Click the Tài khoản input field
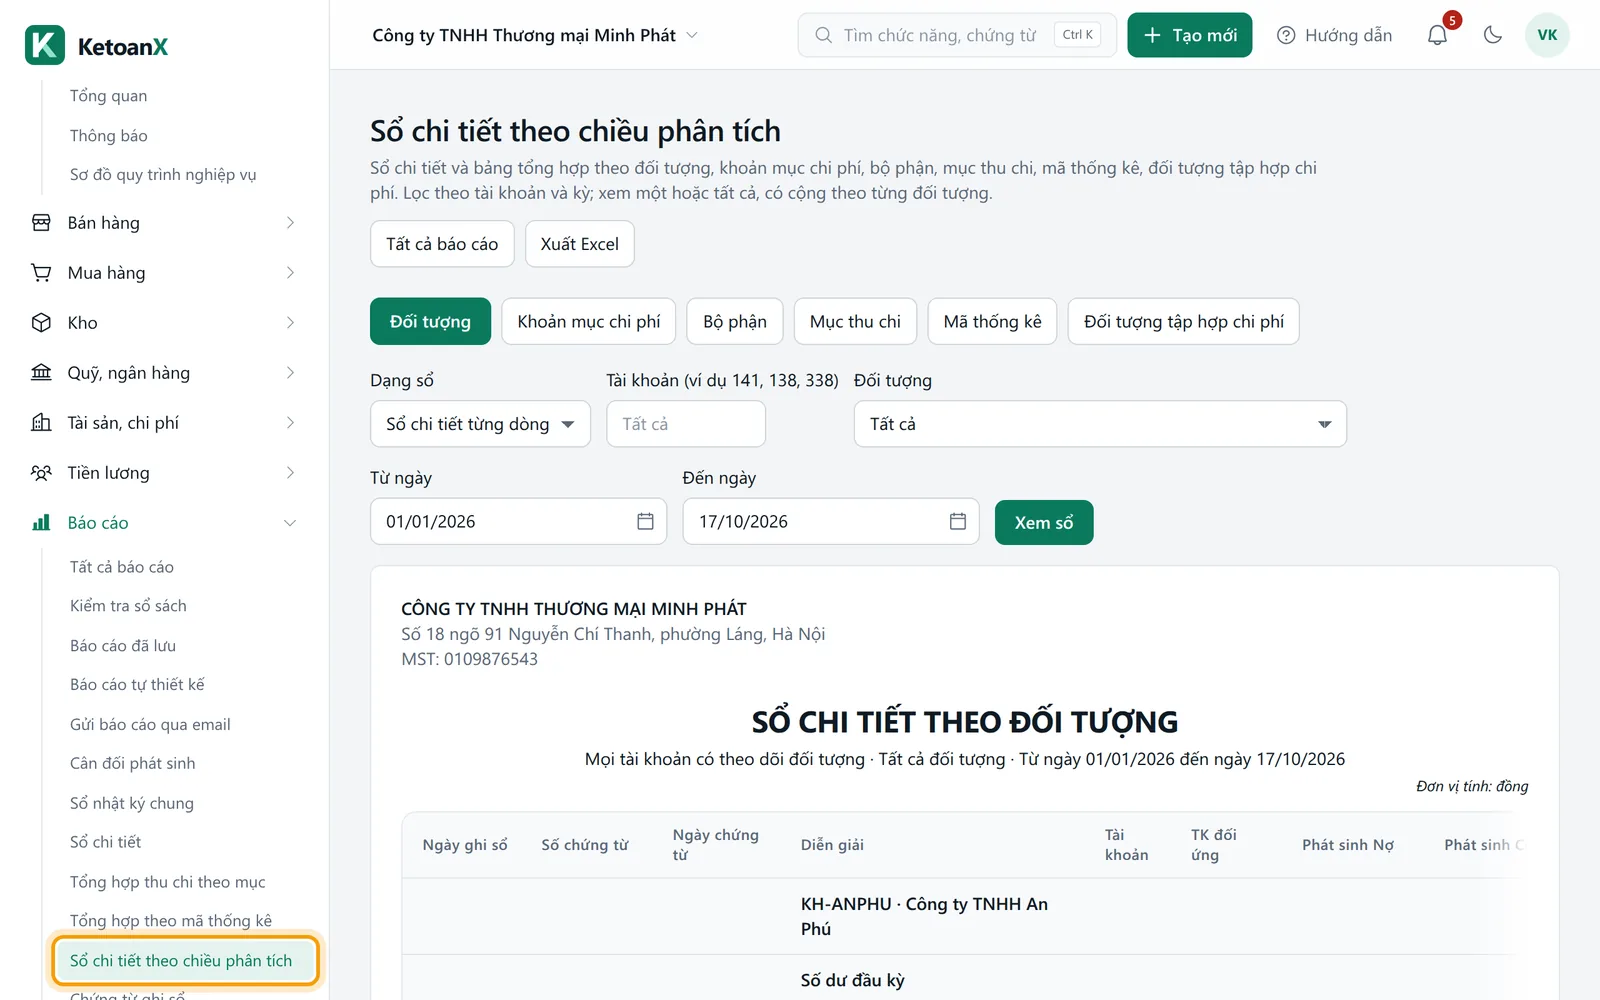The height and width of the screenshot is (1000, 1600). [x=686, y=424]
